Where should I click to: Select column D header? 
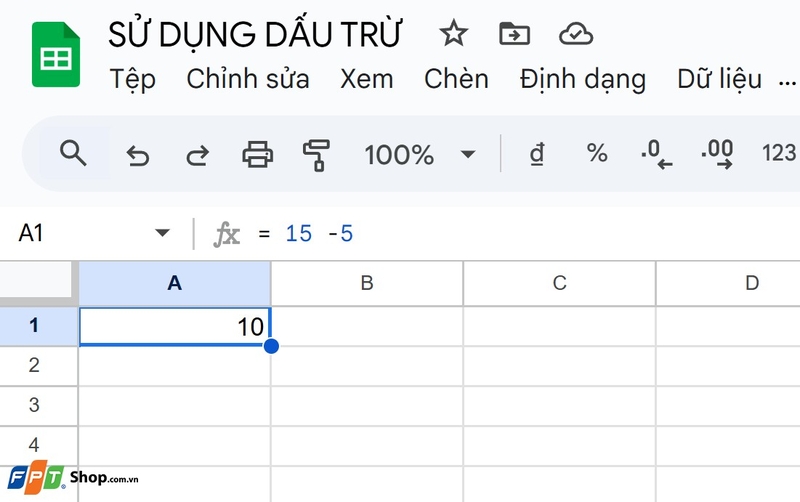[728, 283]
